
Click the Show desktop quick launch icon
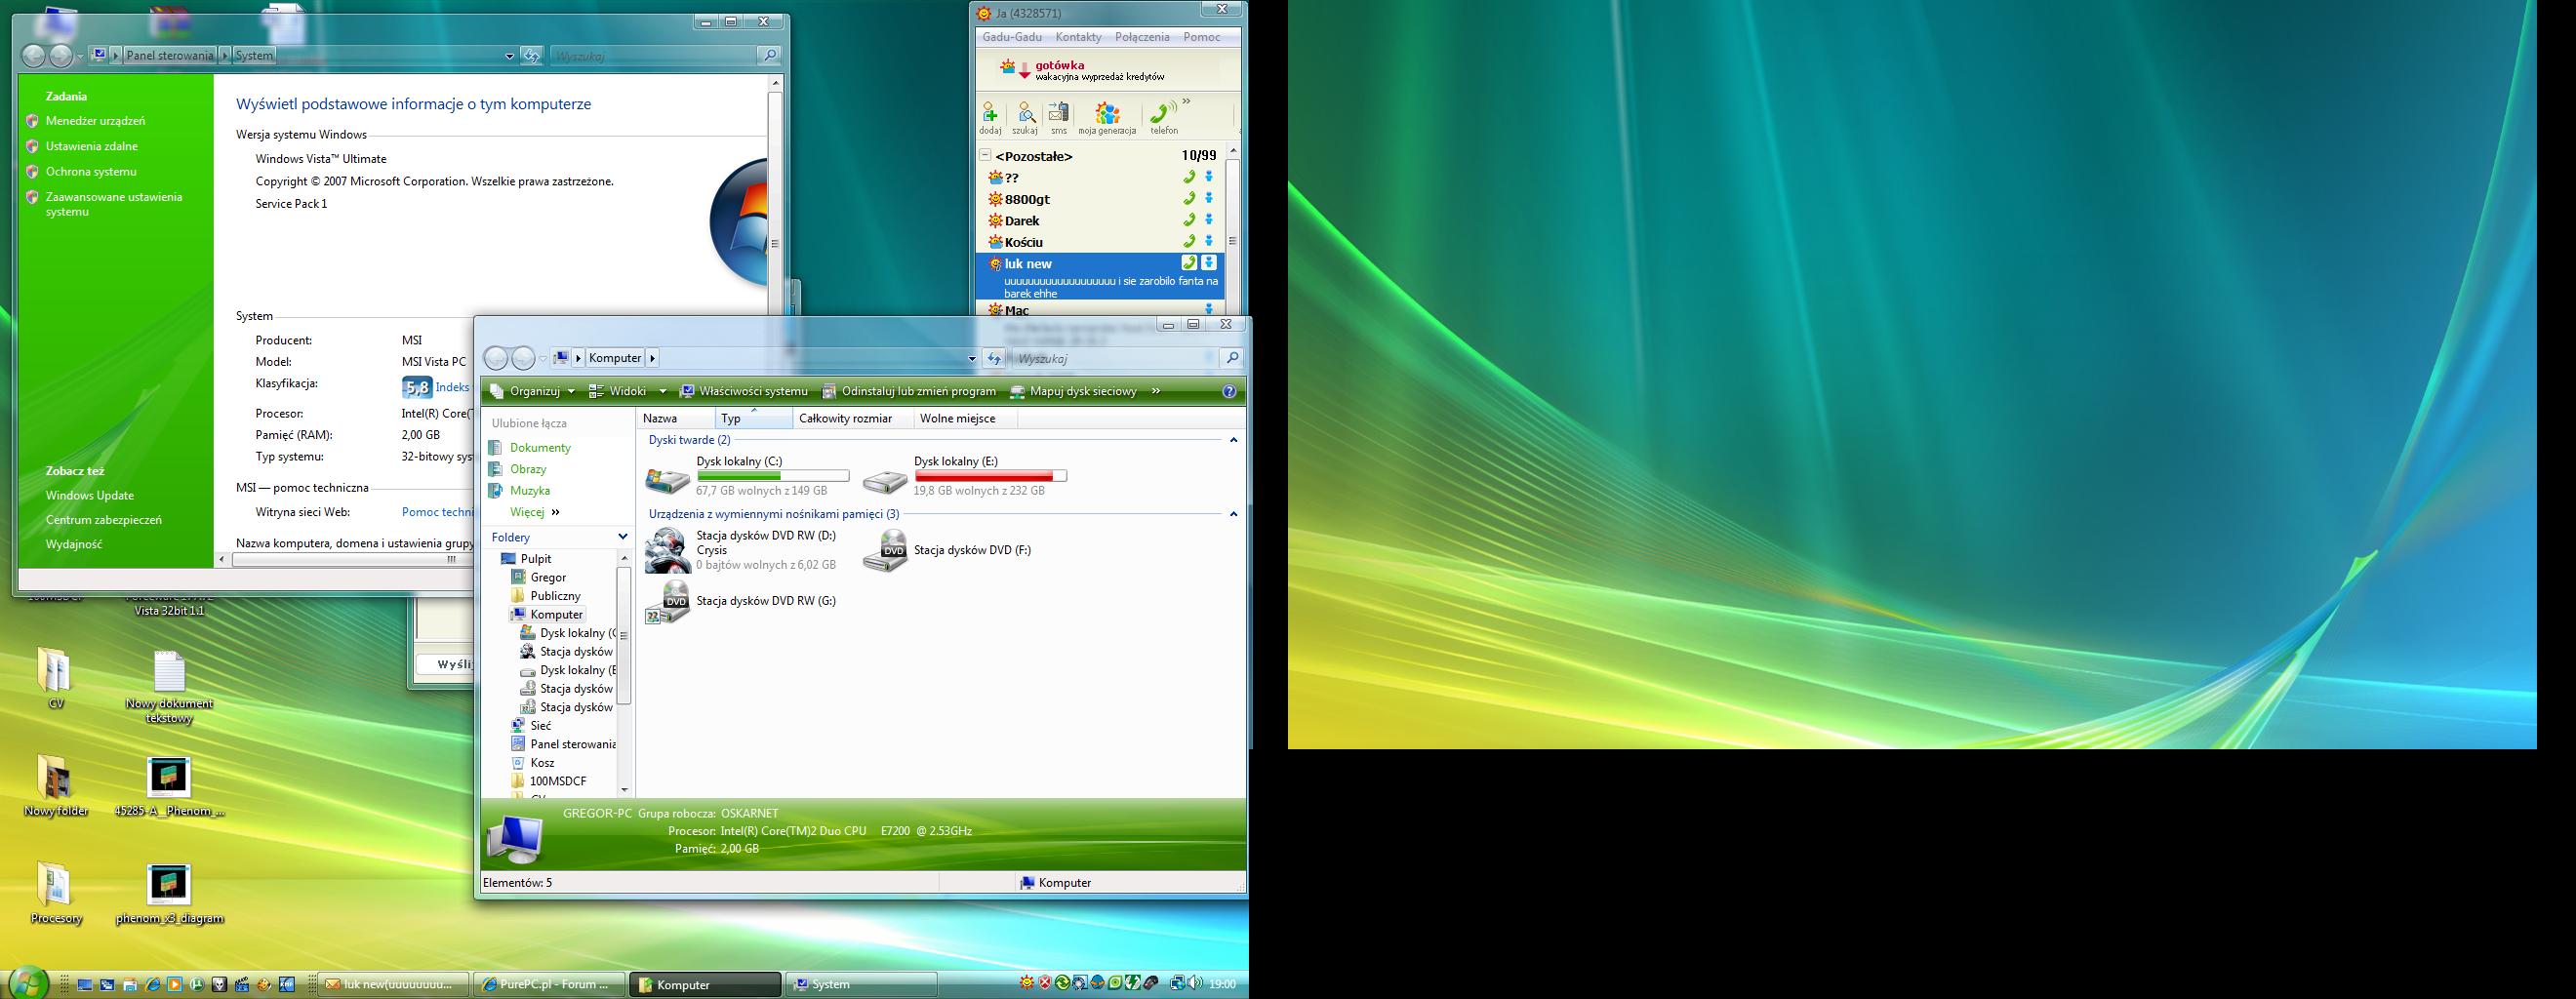coord(85,984)
